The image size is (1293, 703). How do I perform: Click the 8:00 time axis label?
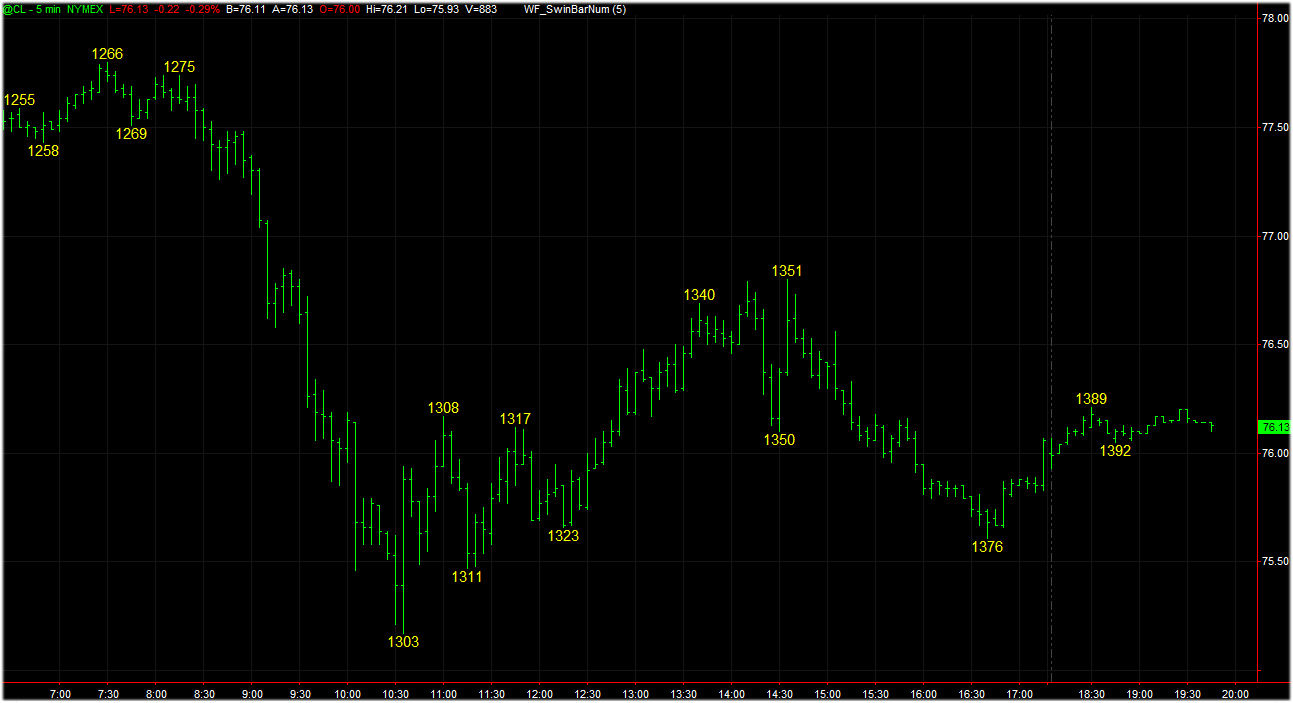coord(156,694)
